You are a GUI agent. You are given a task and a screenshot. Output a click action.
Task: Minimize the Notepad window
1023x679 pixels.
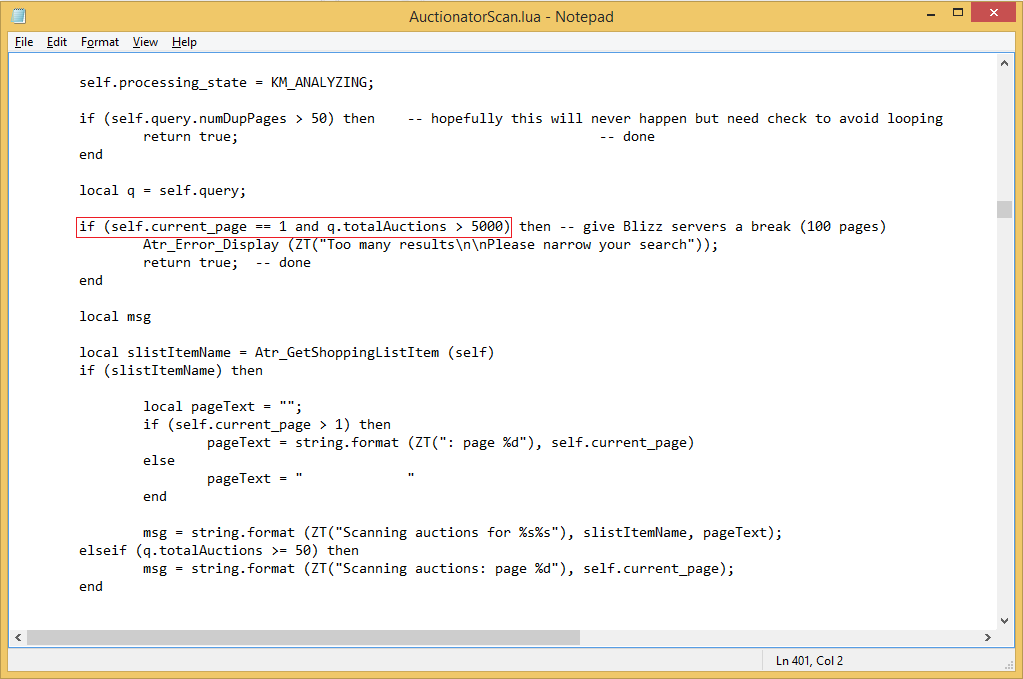[x=931, y=13]
